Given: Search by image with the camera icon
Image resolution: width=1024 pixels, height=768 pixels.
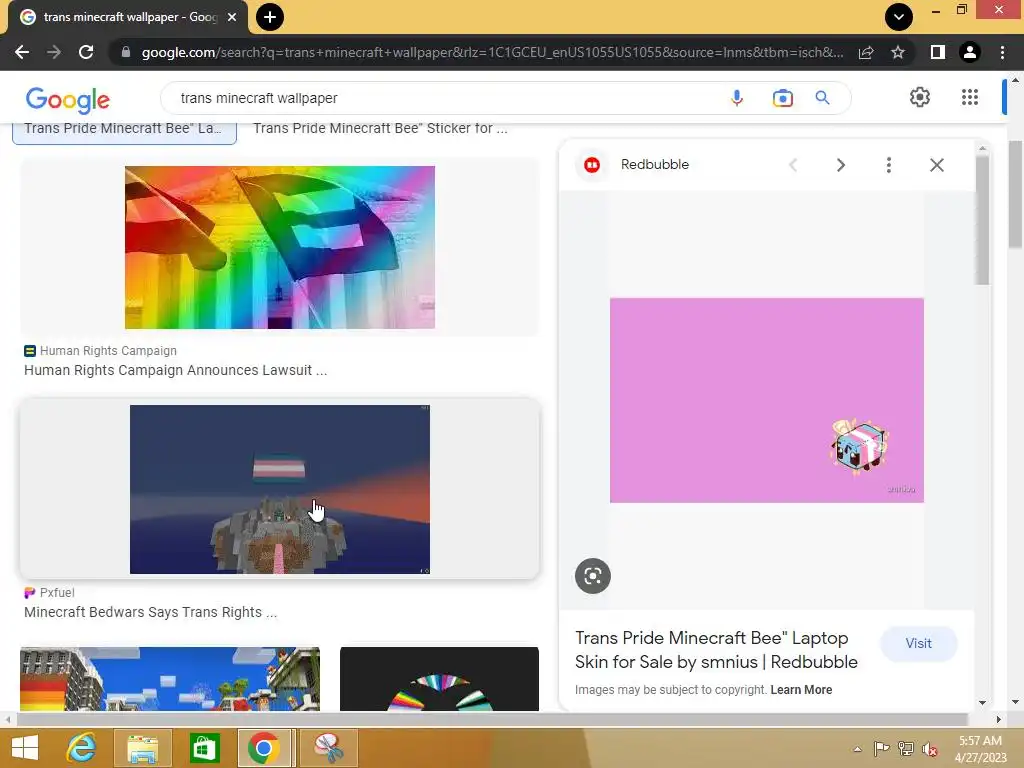Looking at the screenshot, I should point(782,98).
